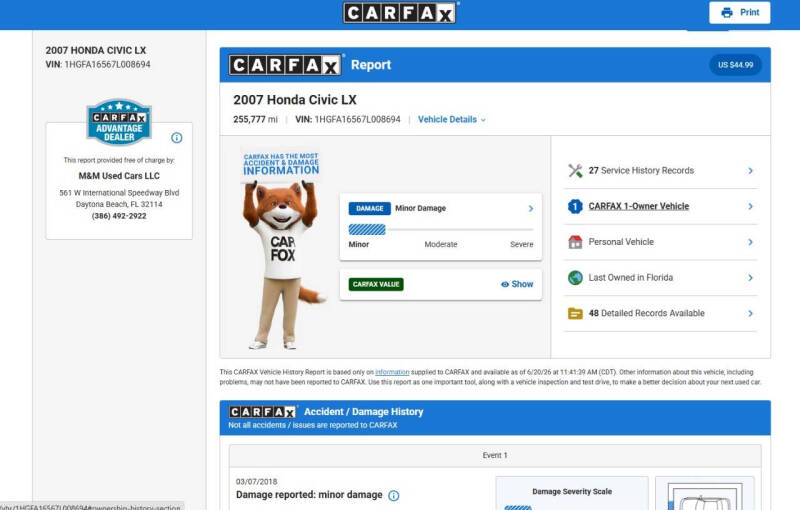Expand the 1-Owner Vehicle chevron
This screenshot has width=800, height=510.
(x=750, y=207)
